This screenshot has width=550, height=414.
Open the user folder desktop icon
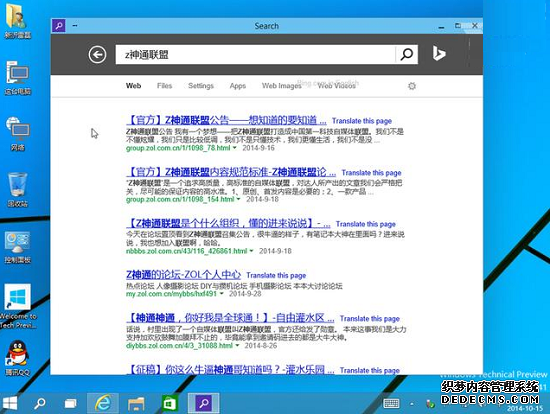pos(17,20)
